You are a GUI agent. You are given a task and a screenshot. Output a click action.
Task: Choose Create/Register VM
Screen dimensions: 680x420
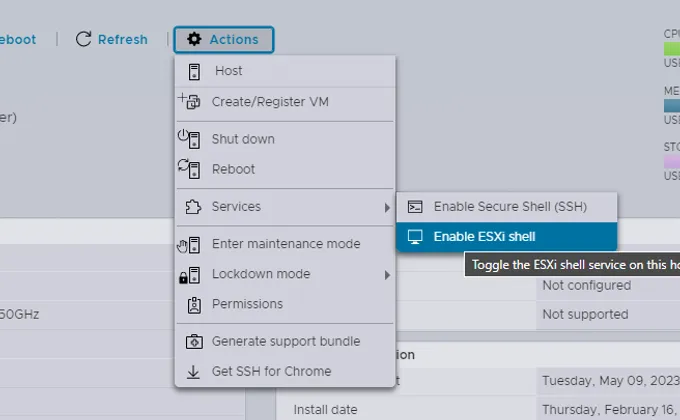point(285,102)
